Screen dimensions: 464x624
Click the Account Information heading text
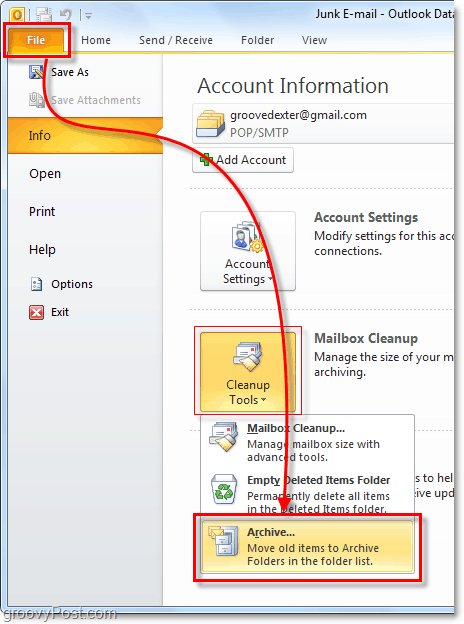coord(293,86)
